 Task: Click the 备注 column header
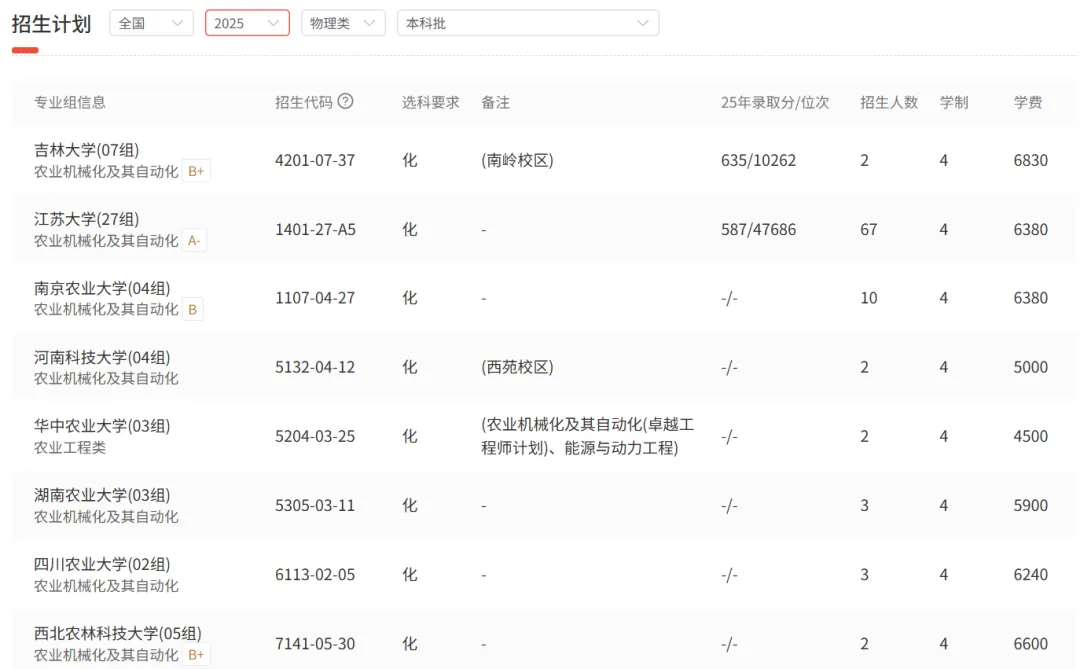(x=495, y=103)
